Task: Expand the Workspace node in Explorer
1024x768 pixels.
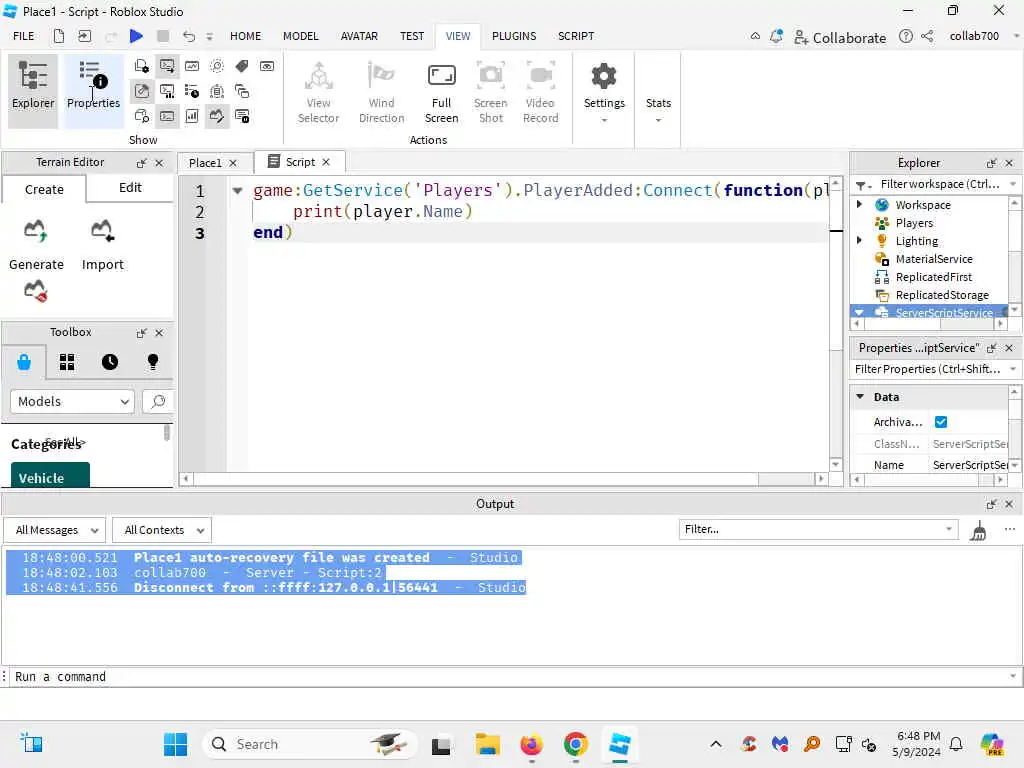Action: (x=859, y=204)
